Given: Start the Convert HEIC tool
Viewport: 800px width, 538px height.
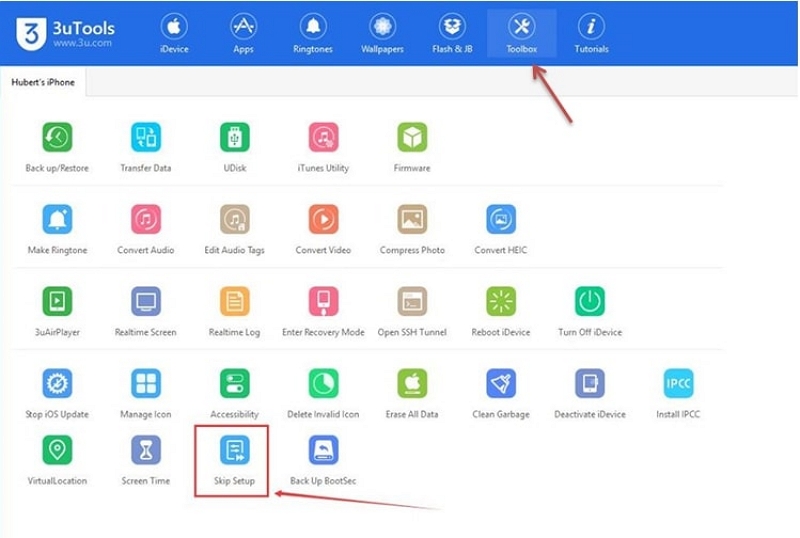Looking at the screenshot, I should [501, 220].
